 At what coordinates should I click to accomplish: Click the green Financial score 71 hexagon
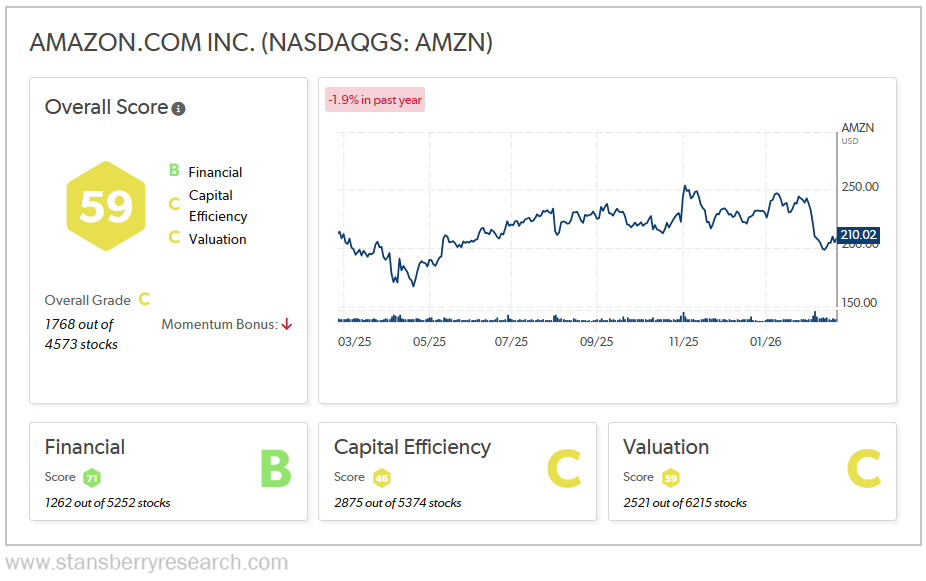(92, 477)
